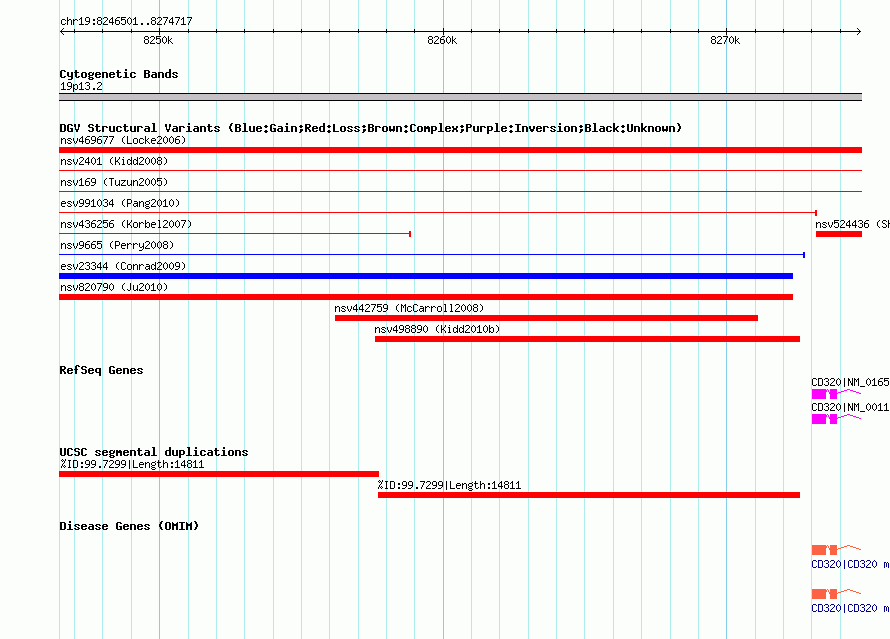
Task: Click the Disease Genes (OMIM) track title
Action: click(x=129, y=526)
